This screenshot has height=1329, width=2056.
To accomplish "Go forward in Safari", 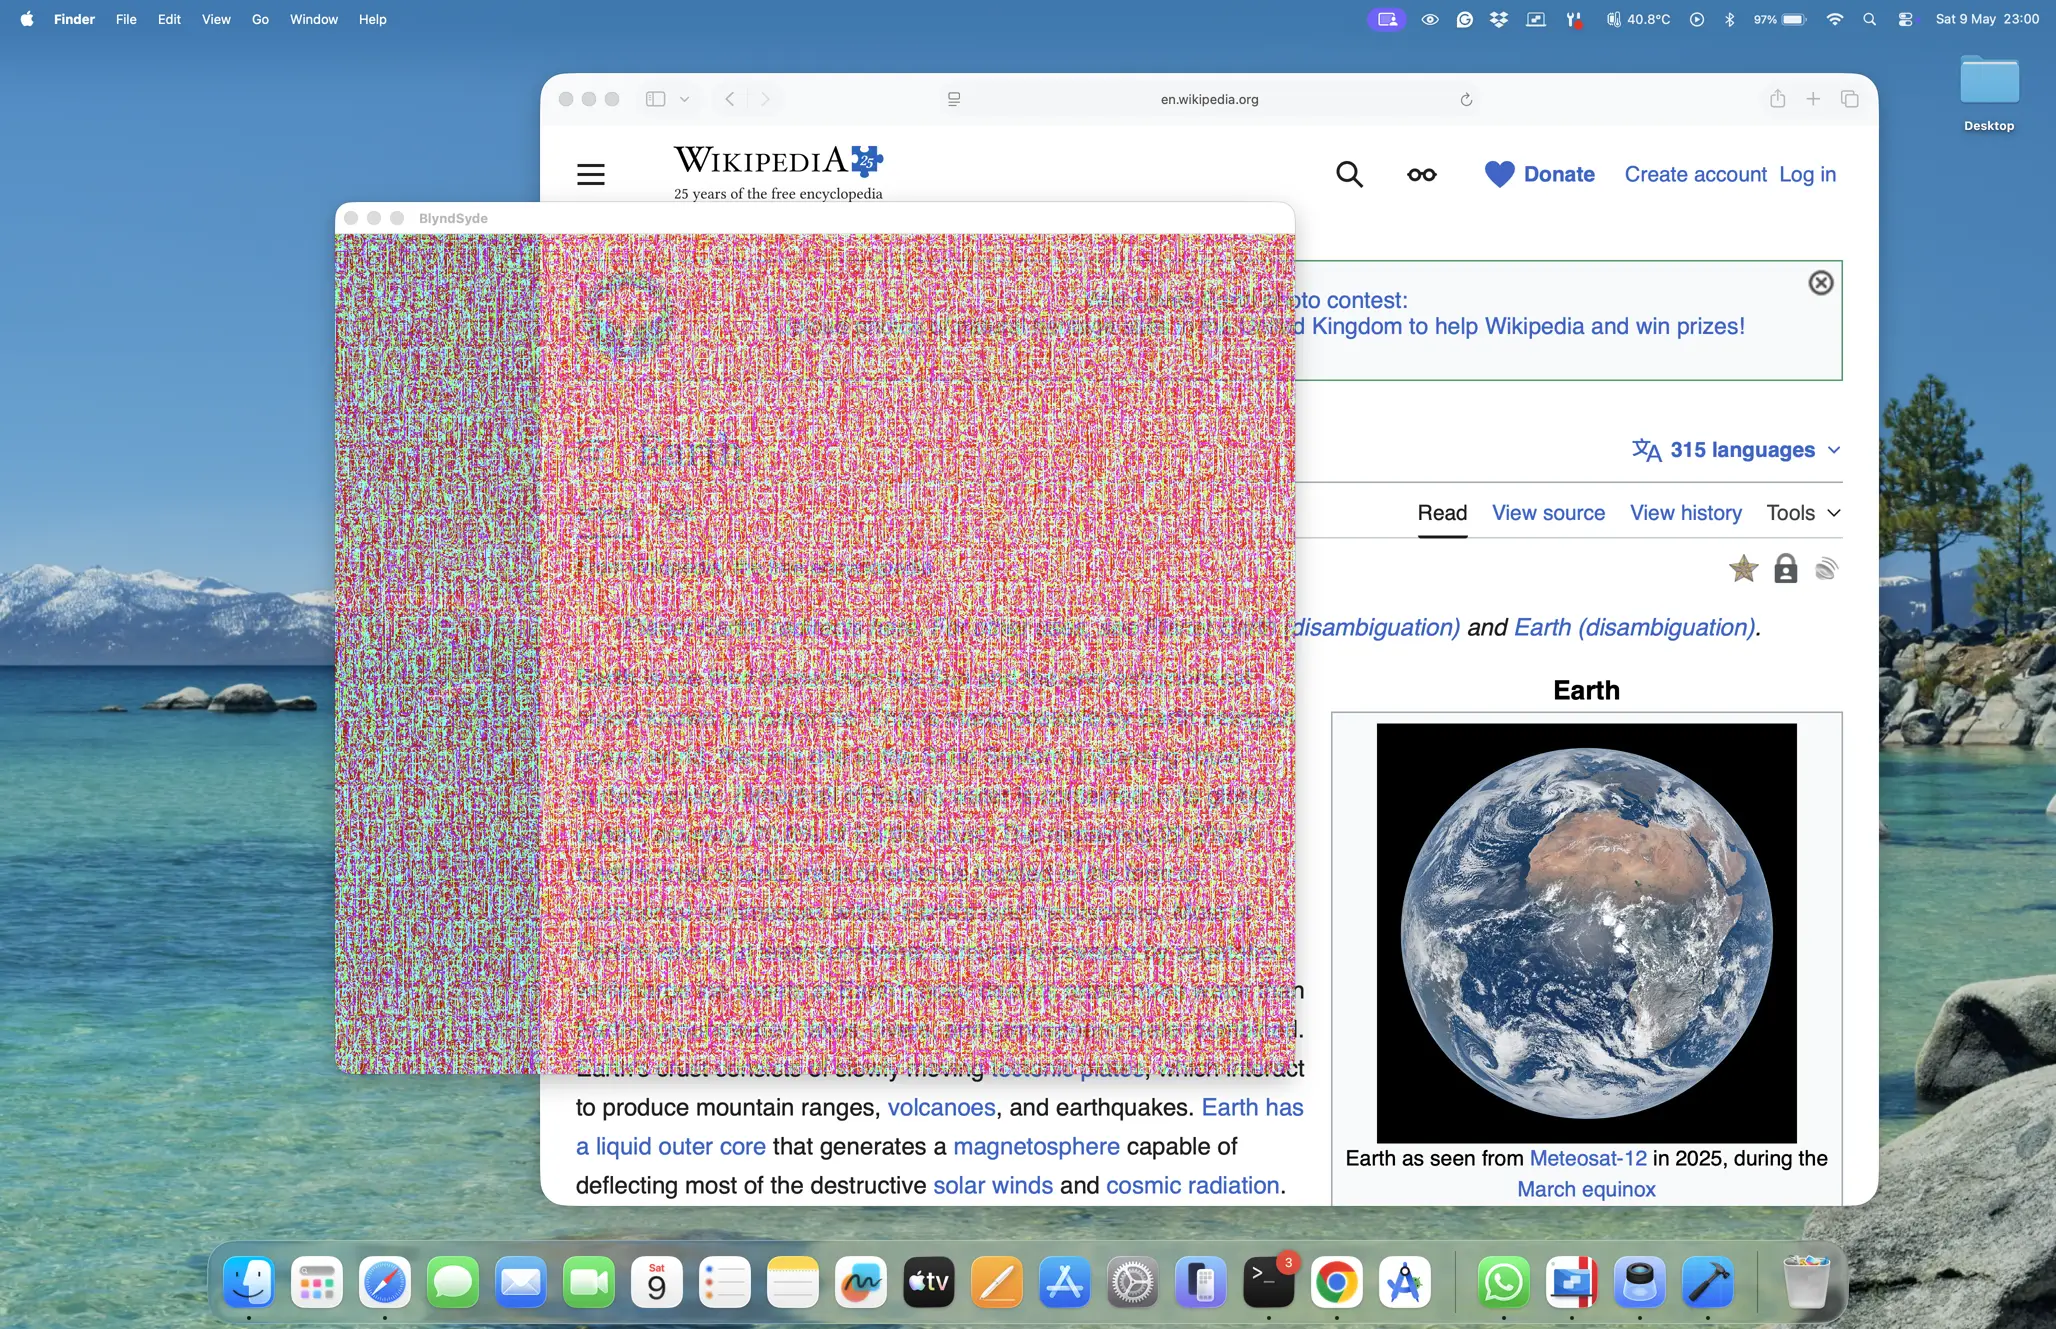I will pyautogui.click(x=765, y=99).
